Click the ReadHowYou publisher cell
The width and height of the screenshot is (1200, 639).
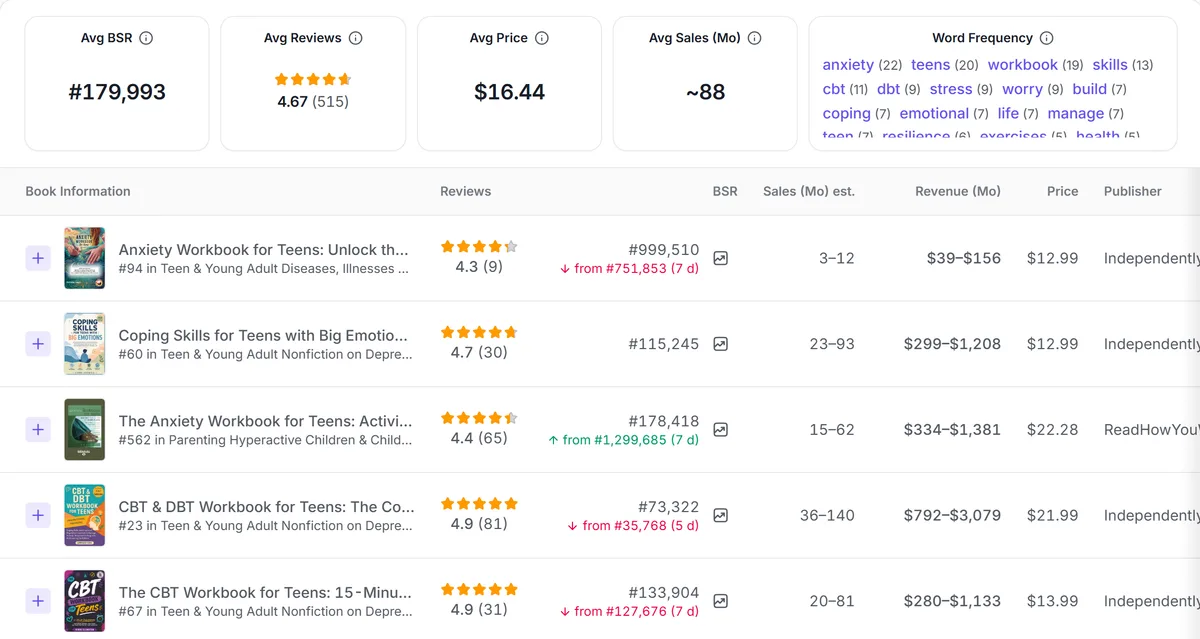tap(1151, 430)
